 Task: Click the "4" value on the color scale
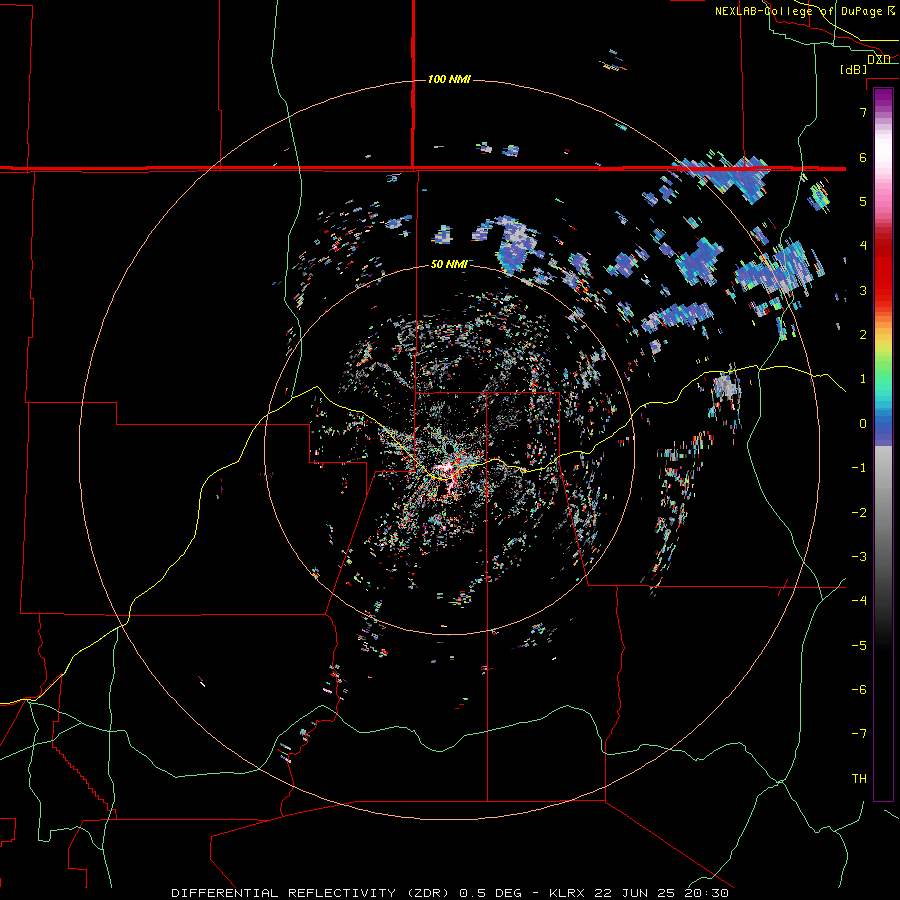tap(863, 246)
